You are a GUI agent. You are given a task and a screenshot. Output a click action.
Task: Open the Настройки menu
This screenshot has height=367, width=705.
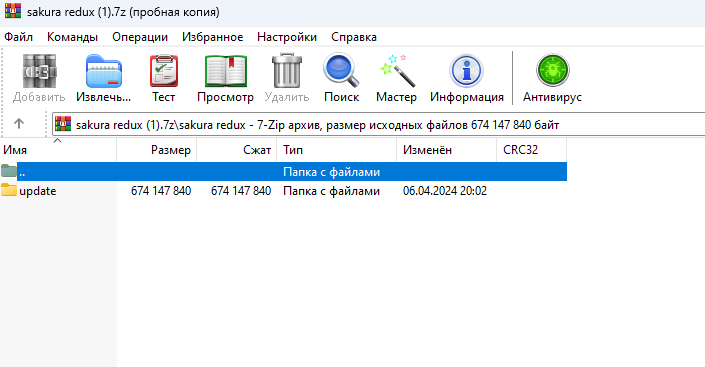pos(287,37)
